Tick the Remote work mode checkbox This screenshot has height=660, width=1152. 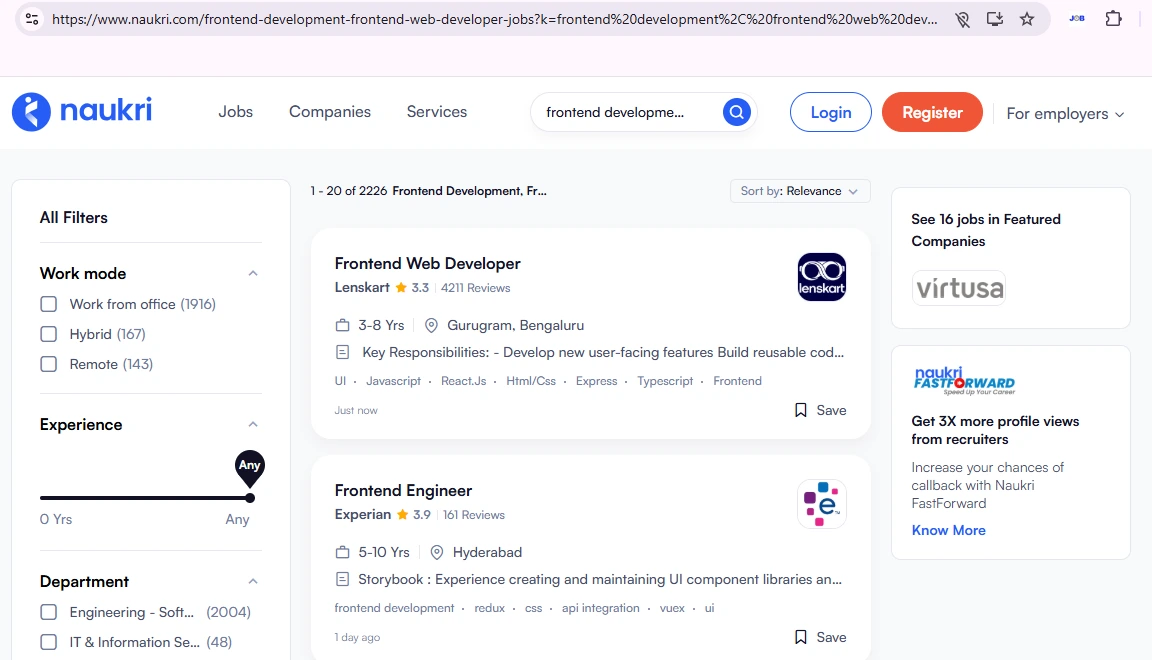point(49,364)
